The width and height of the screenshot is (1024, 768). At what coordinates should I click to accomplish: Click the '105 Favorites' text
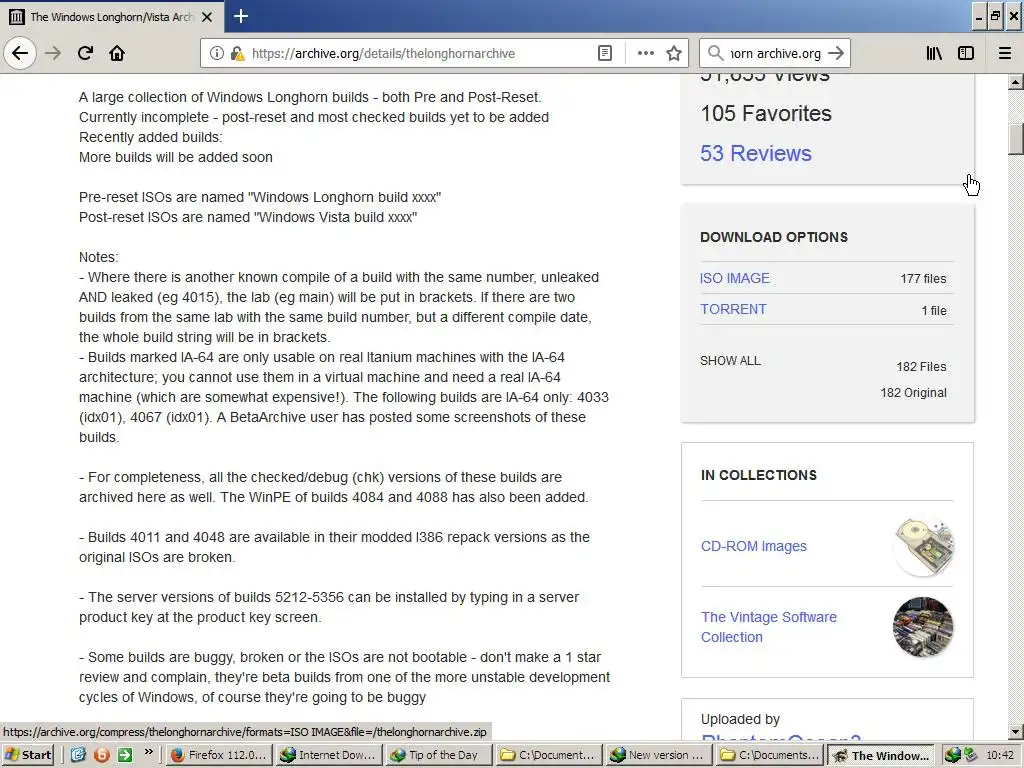point(765,114)
